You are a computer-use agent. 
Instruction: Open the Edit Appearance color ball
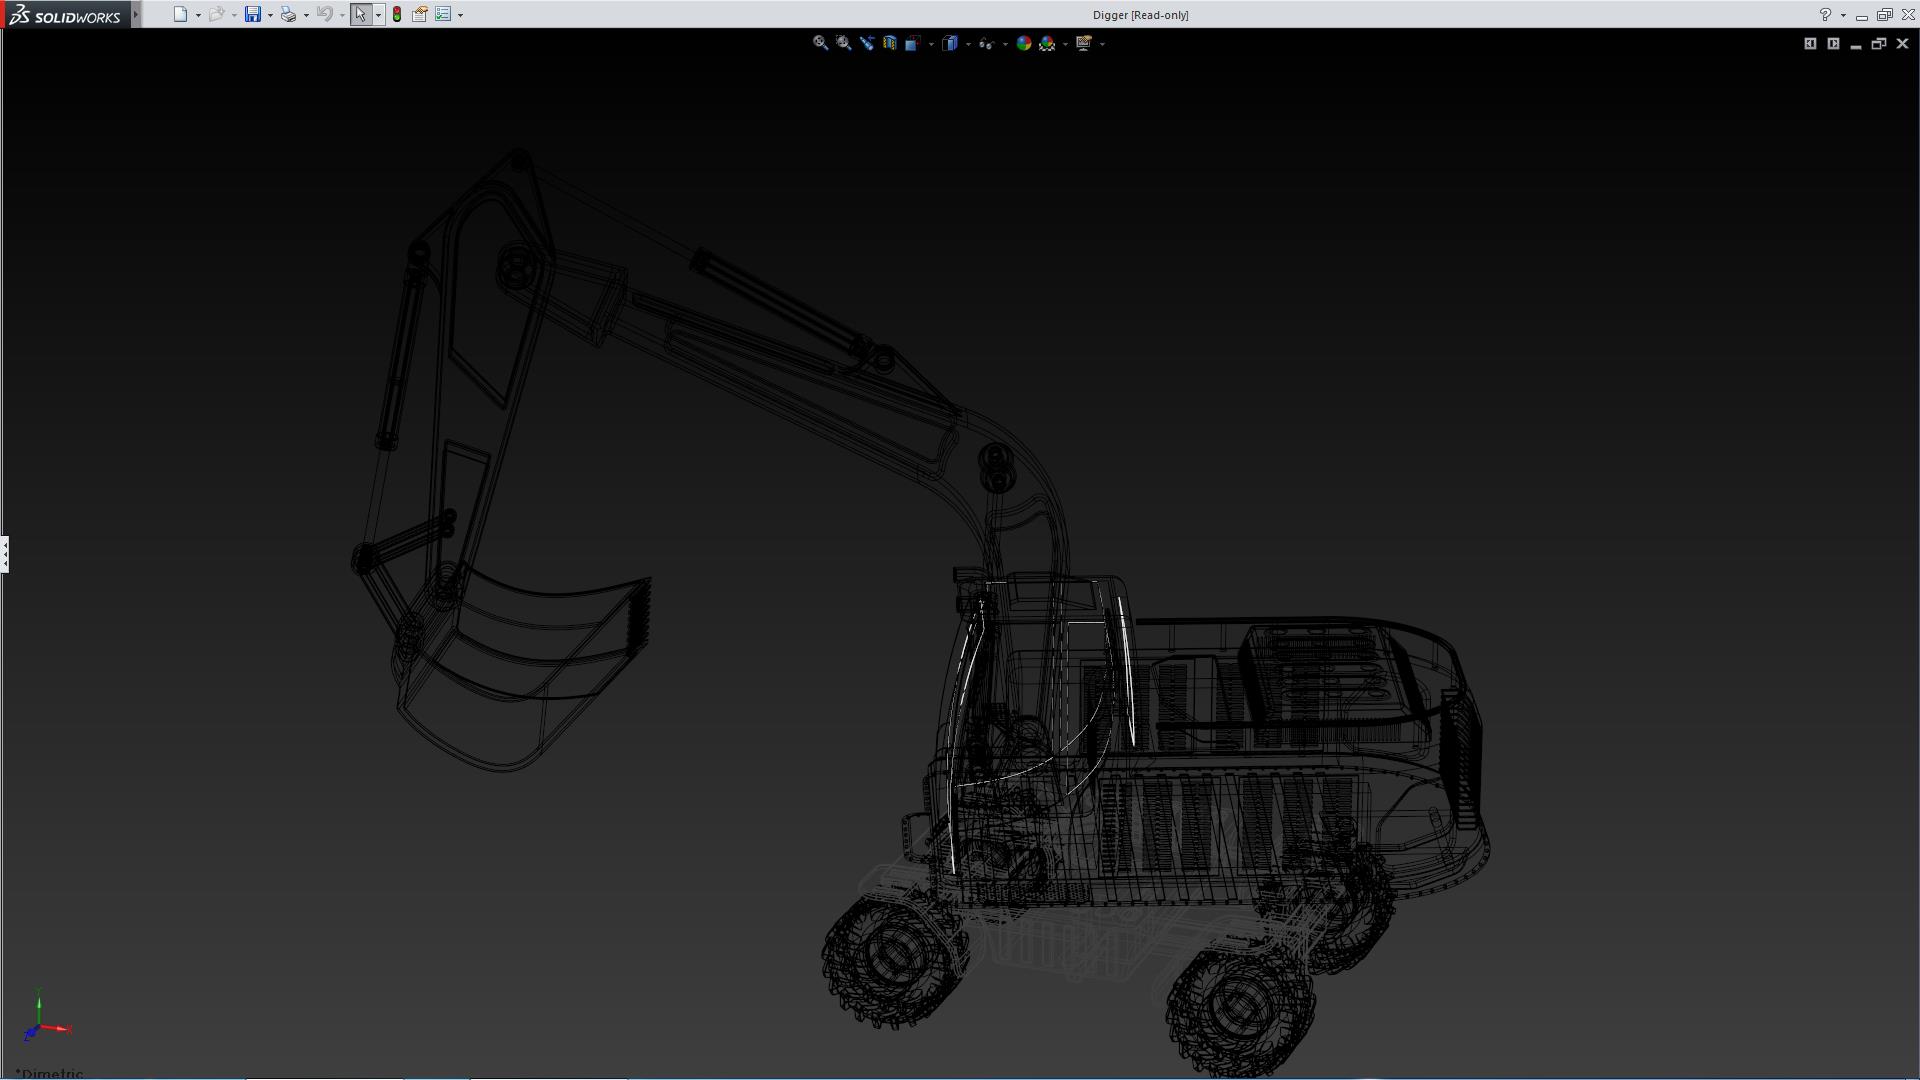point(1023,43)
